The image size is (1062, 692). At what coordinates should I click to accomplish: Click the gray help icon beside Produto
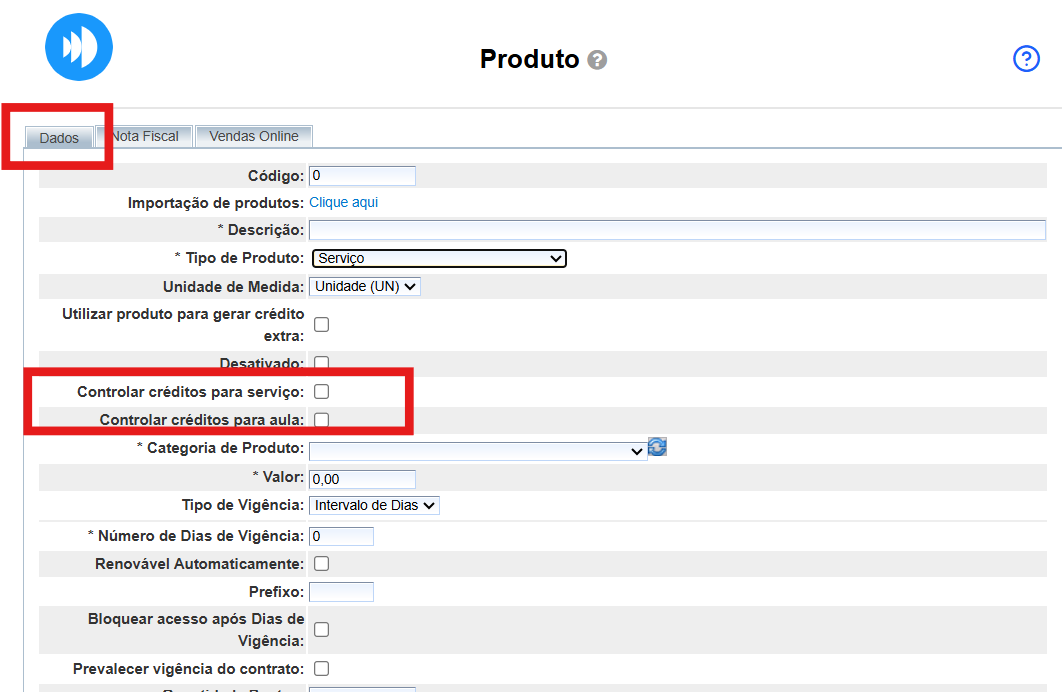point(597,60)
